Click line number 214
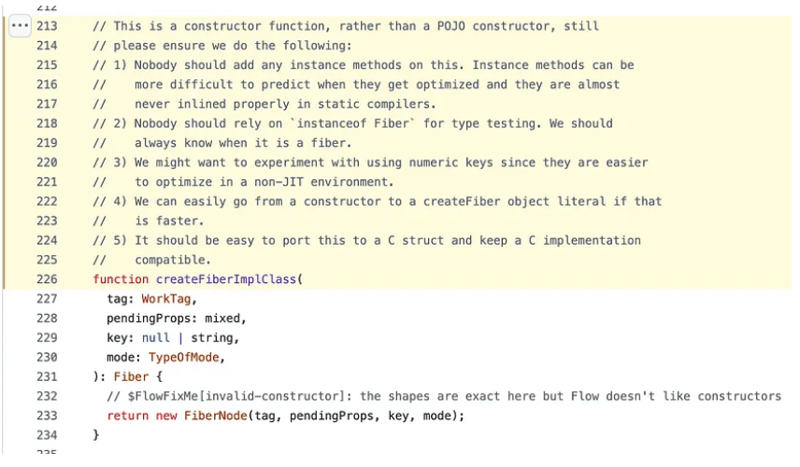The image size is (800, 467). 47,46
